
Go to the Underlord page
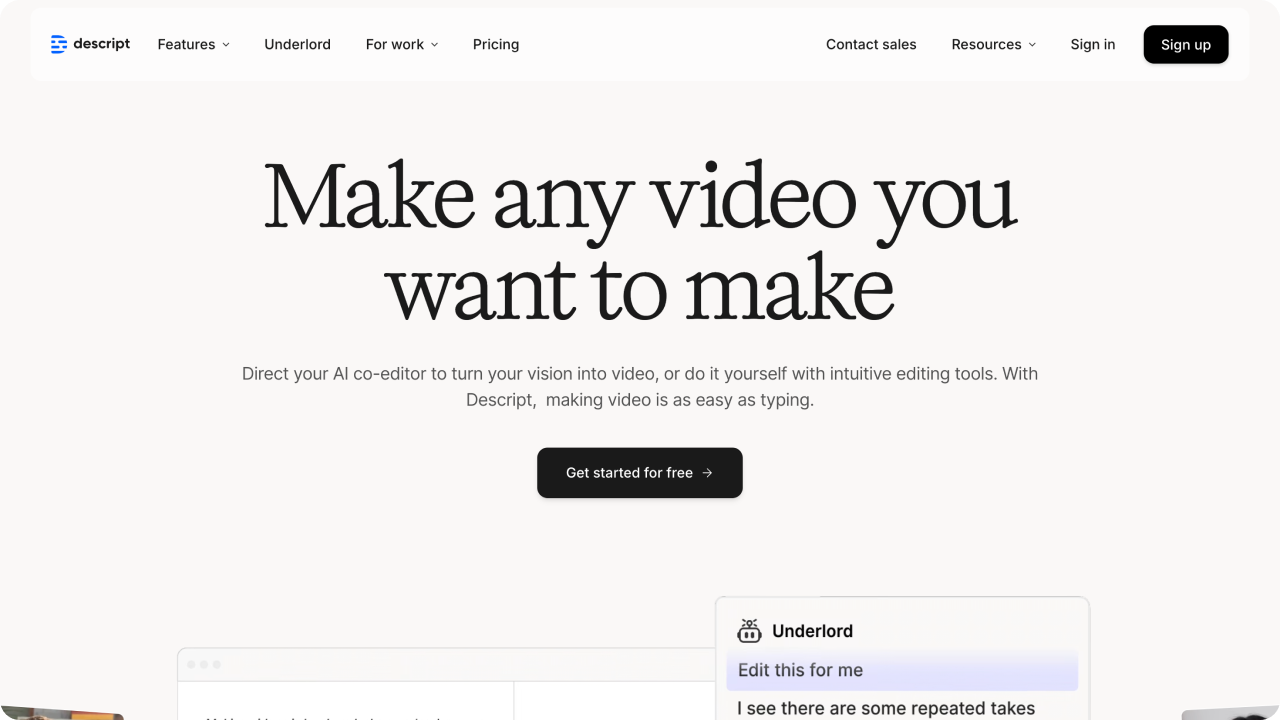tap(297, 44)
